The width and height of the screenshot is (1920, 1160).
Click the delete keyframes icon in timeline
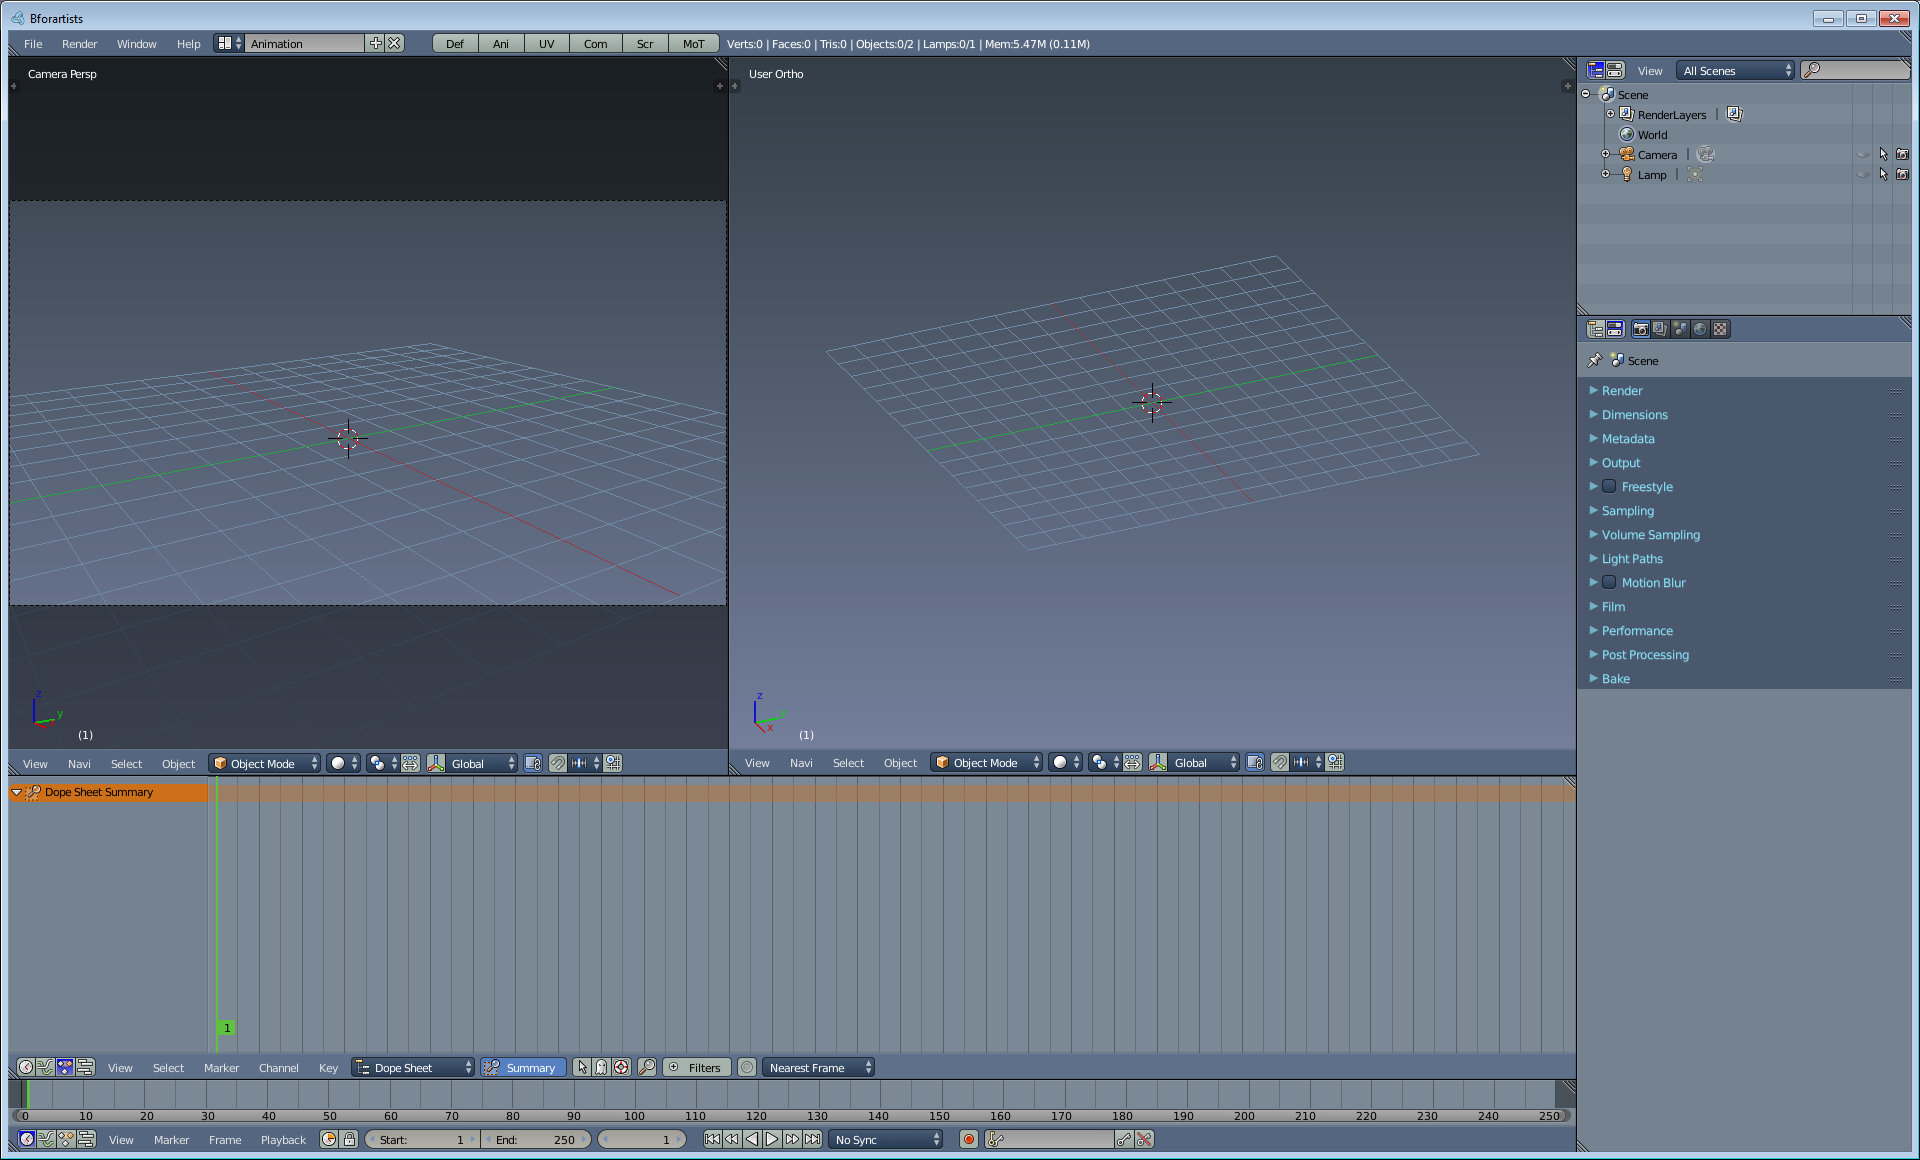(x=1144, y=1139)
